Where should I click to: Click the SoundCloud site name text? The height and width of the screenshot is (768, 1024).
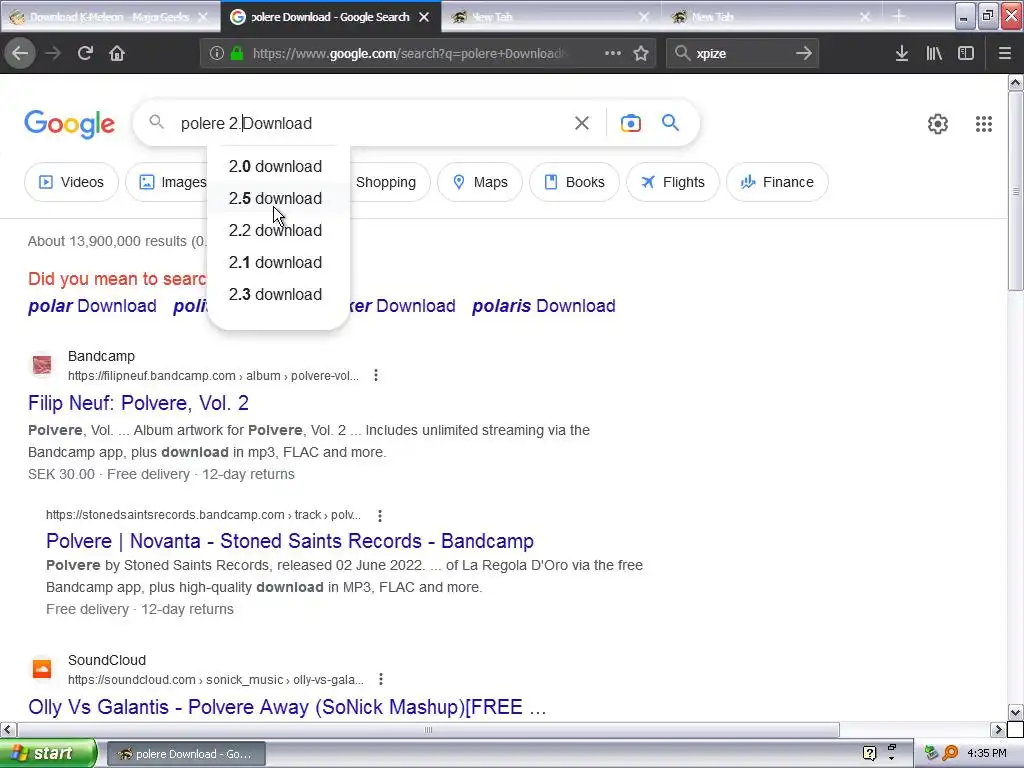tap(106, 660)
